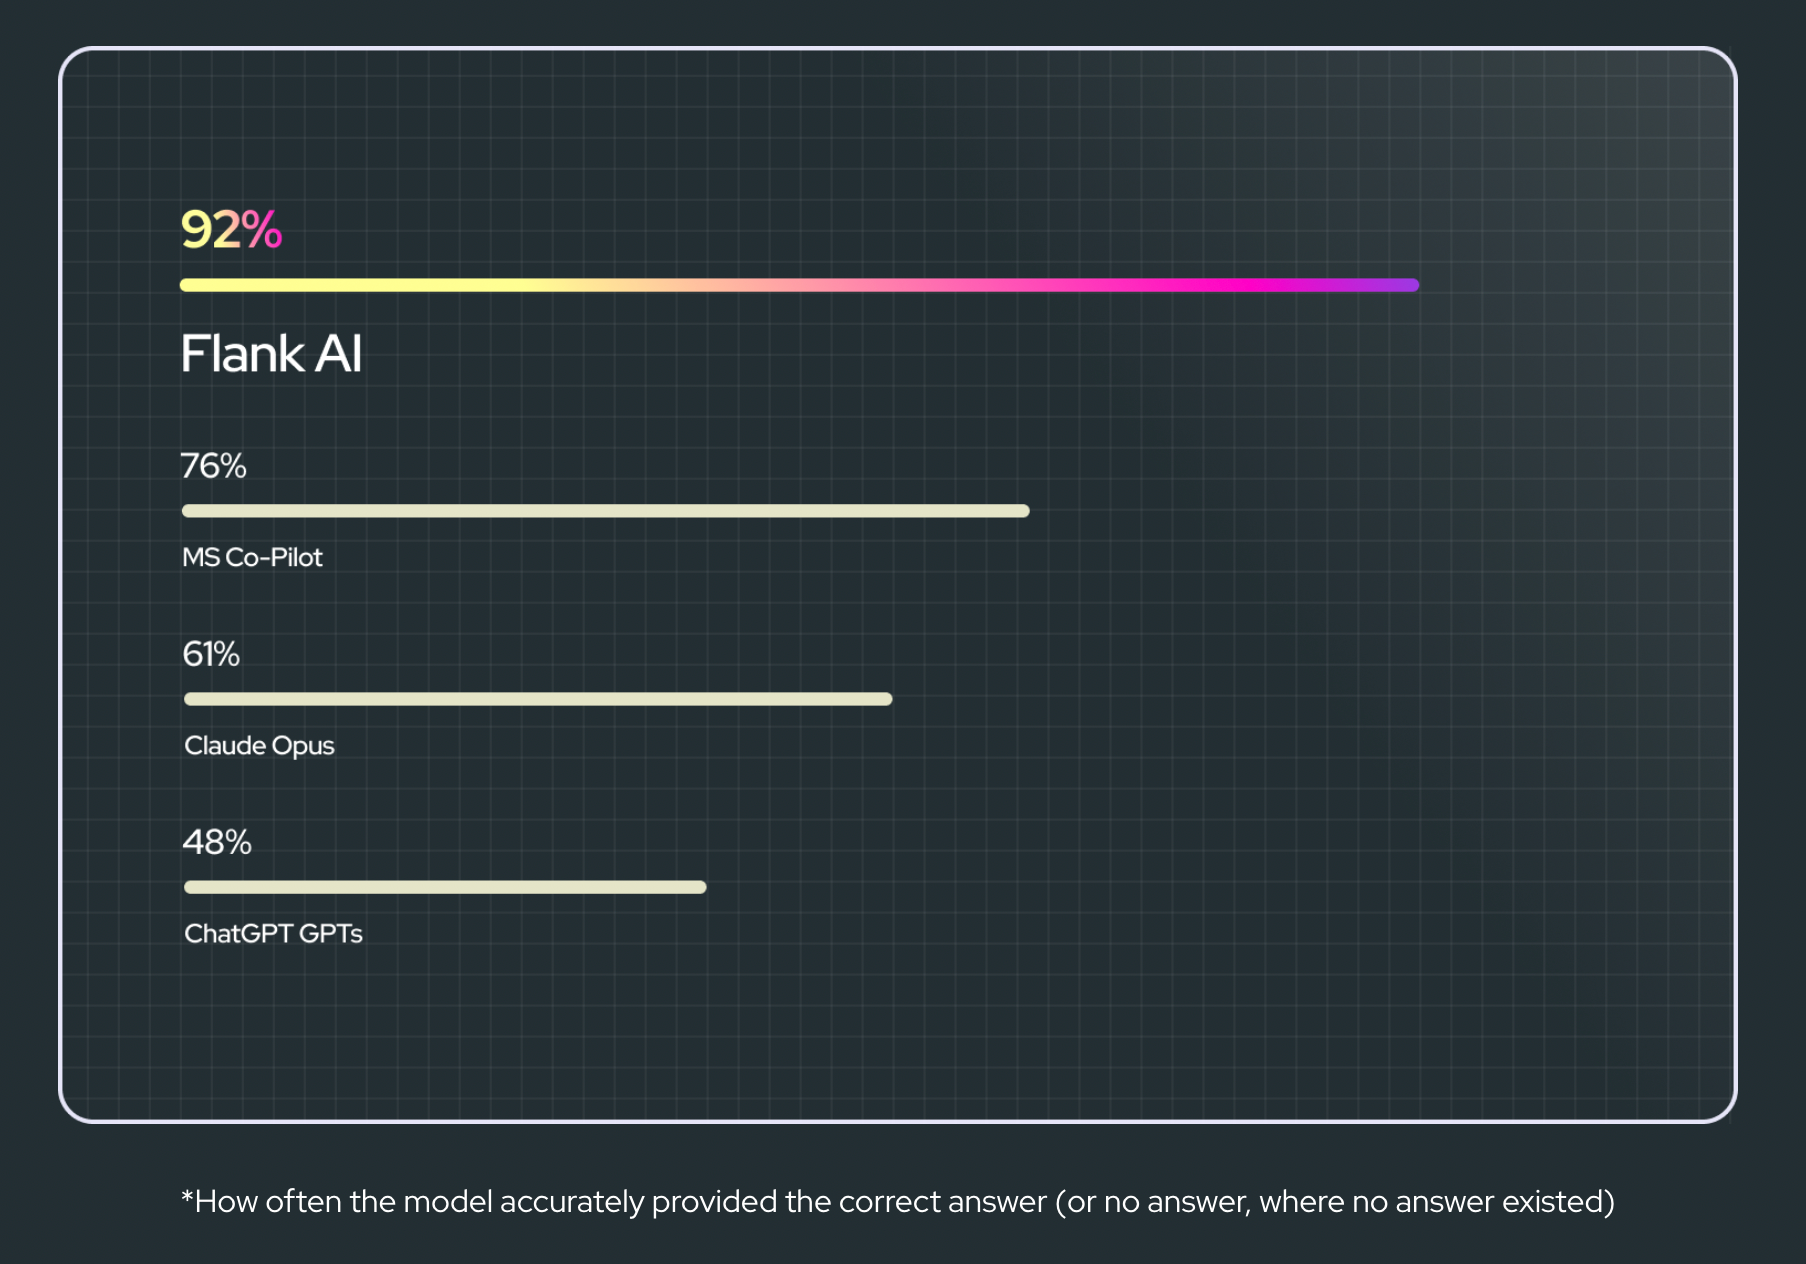Viewport: 1806px width, 1264px height.
Task: Click the MS Co-Pilot result bar
Action: point(605,511)
